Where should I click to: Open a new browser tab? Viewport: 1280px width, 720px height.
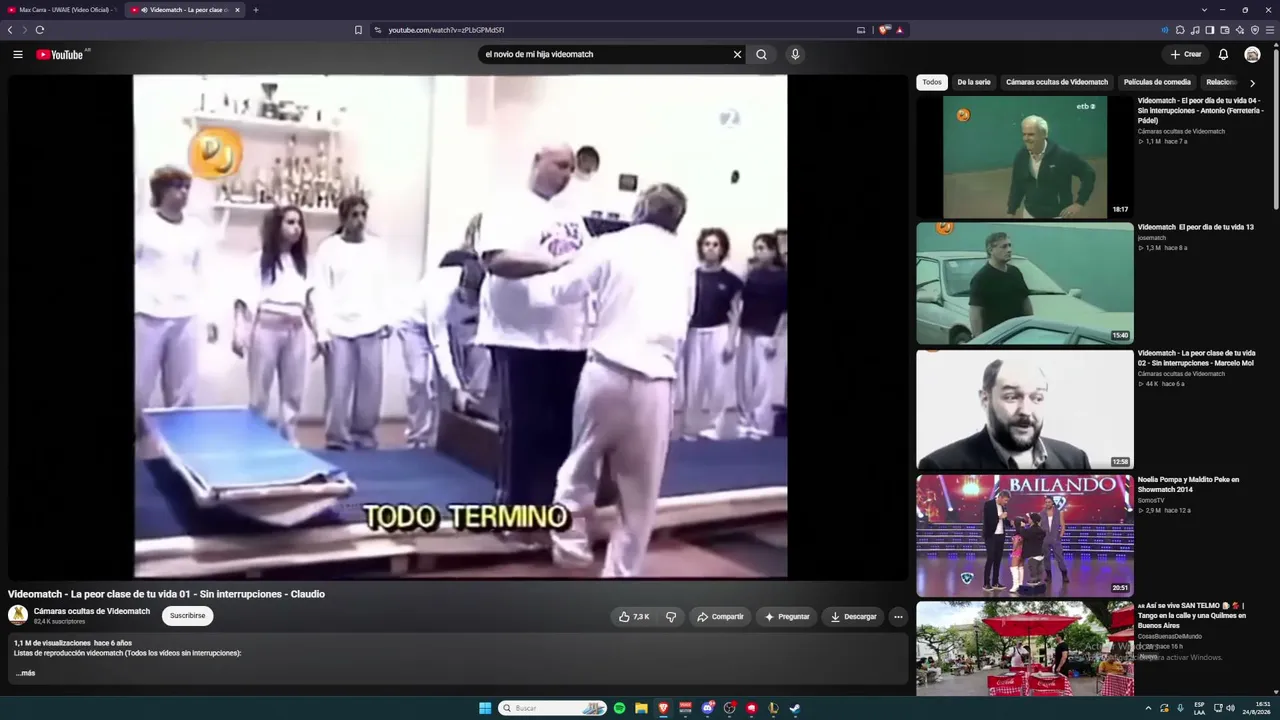pos(255,10)
